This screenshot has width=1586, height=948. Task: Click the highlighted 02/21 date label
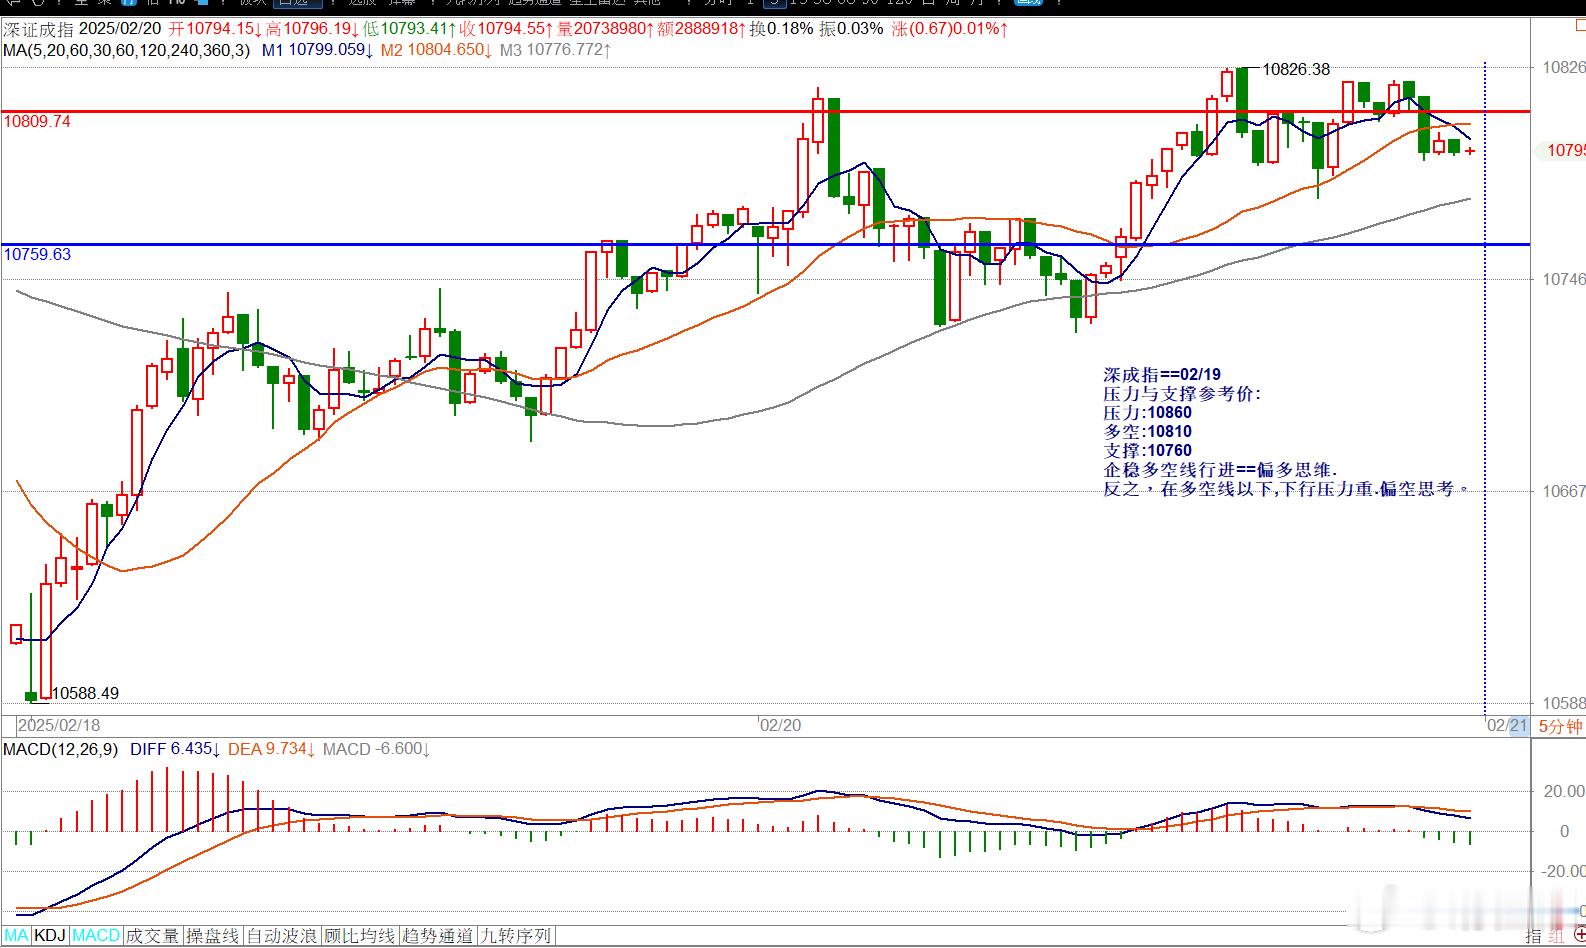(1507, 726)
